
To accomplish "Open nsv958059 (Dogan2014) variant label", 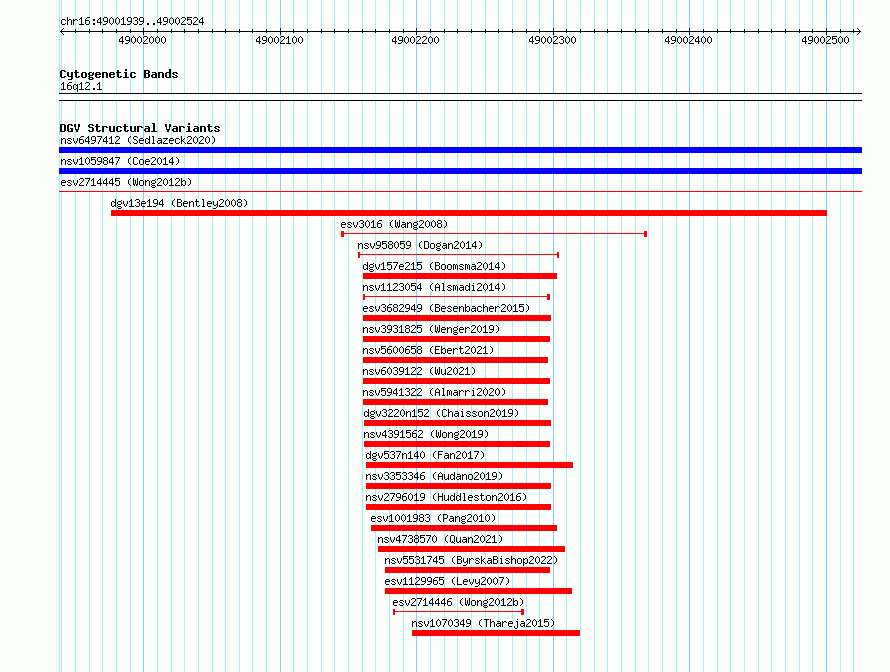I will coord(420,245).
